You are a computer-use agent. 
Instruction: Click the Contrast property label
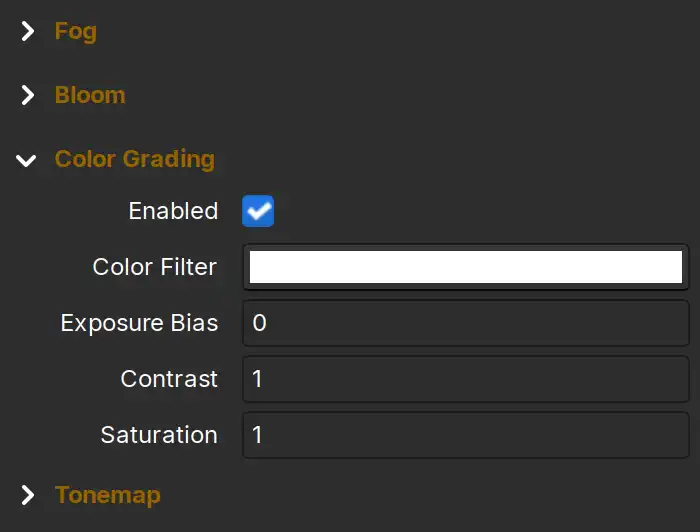169,379
